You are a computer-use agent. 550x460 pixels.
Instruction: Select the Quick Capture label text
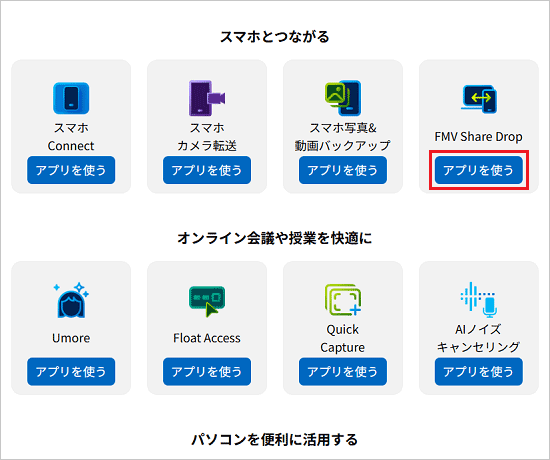point(343,338)
